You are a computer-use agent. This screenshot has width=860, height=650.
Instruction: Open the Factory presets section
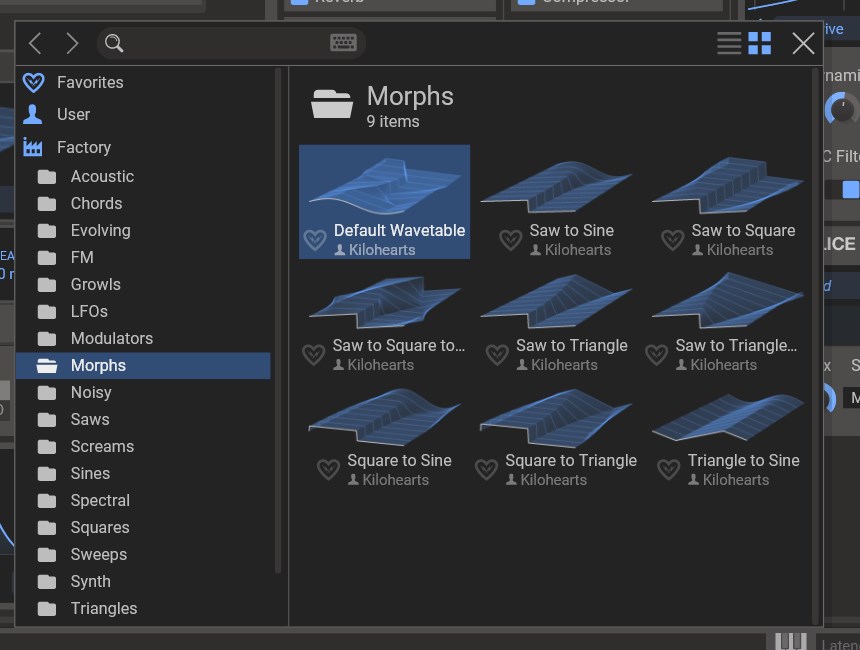(x=83, y=147)
